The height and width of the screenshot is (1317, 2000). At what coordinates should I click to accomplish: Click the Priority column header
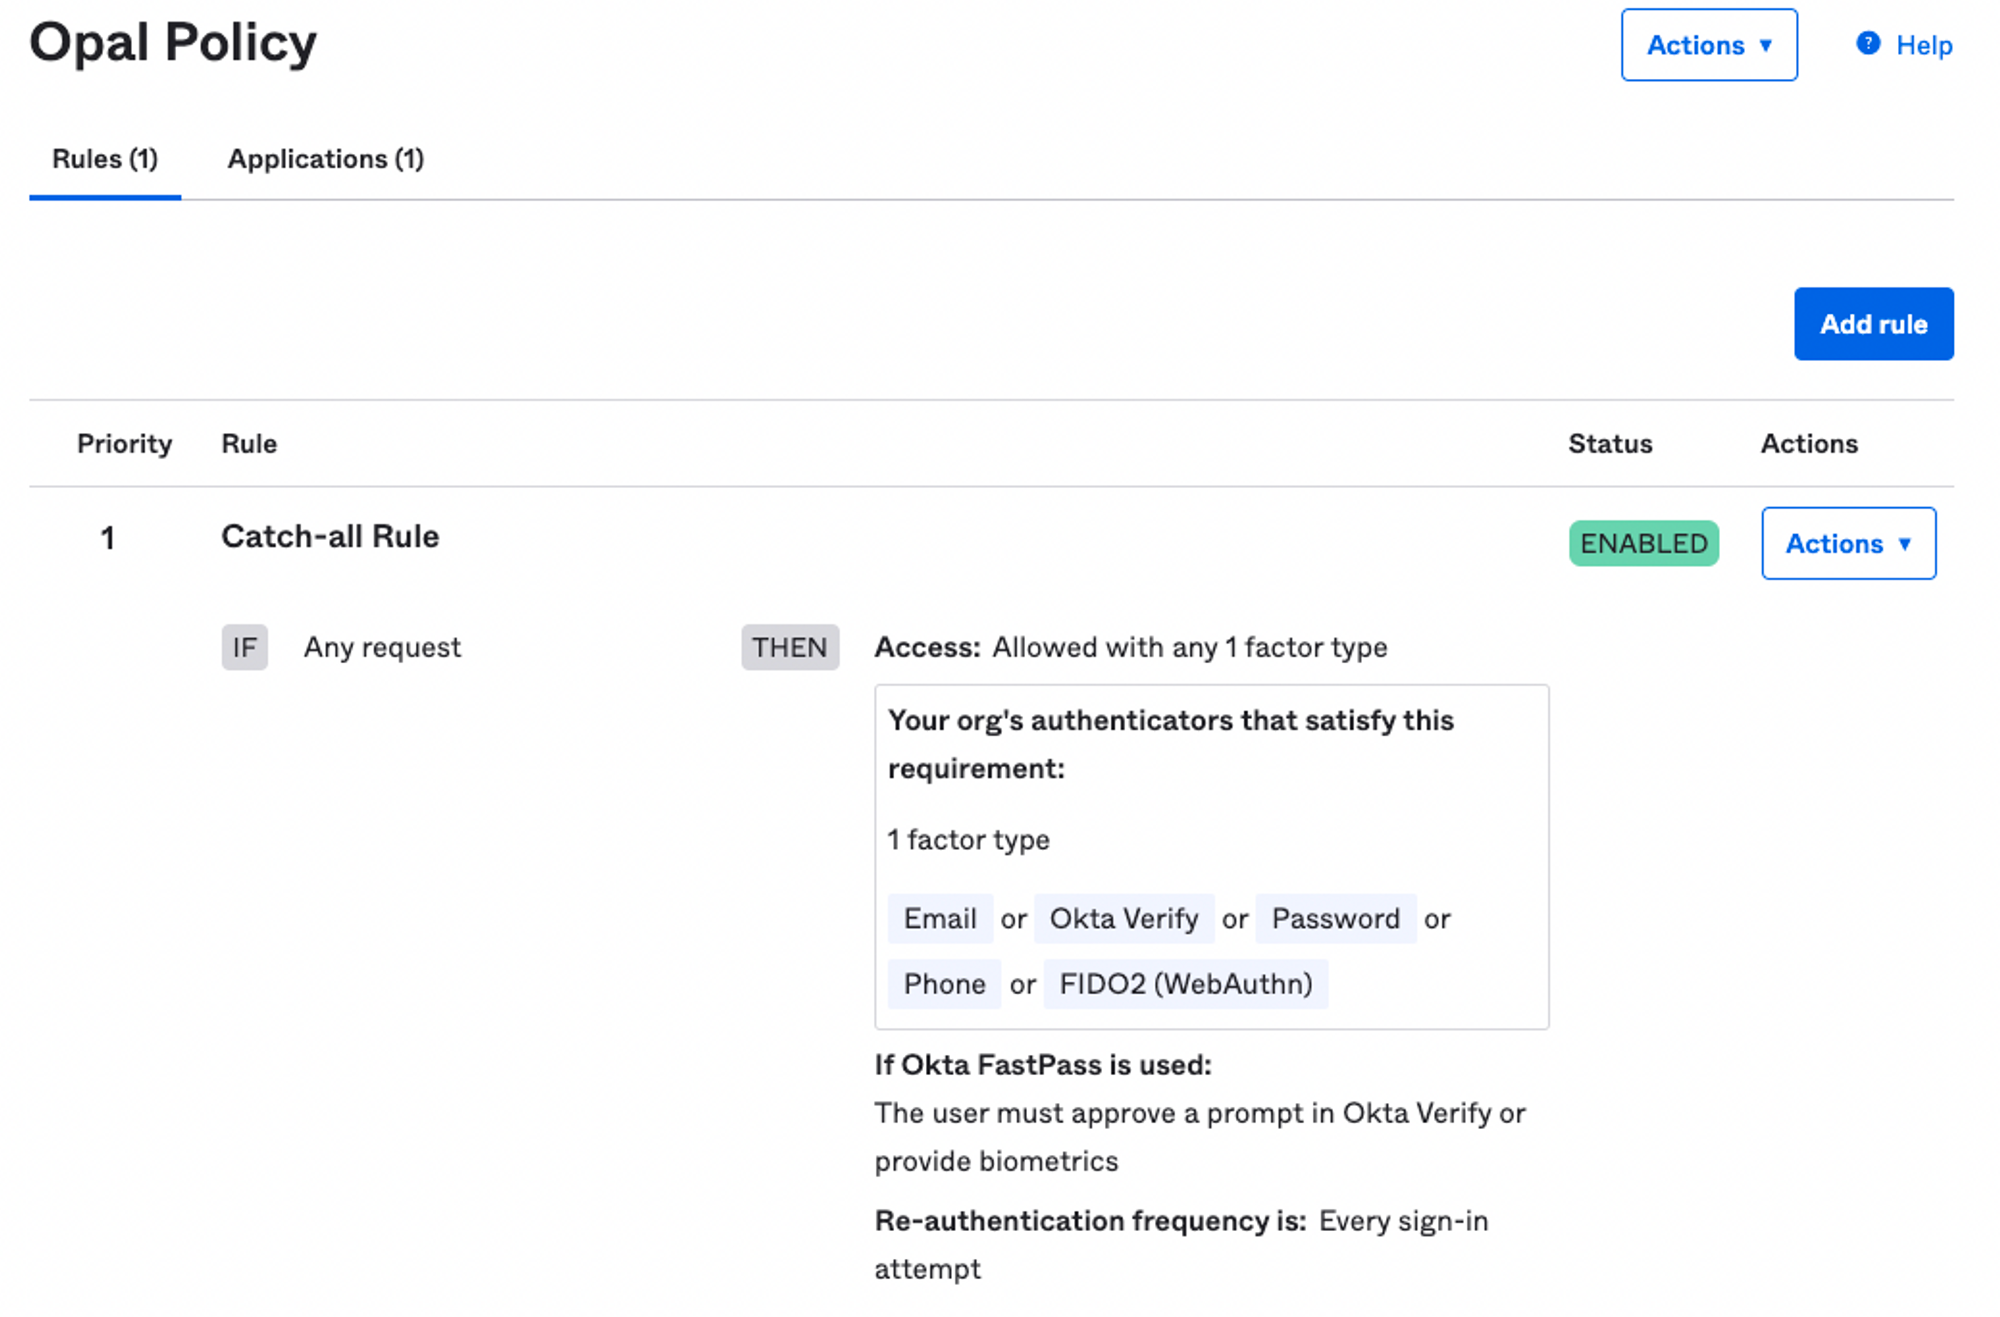124,443
